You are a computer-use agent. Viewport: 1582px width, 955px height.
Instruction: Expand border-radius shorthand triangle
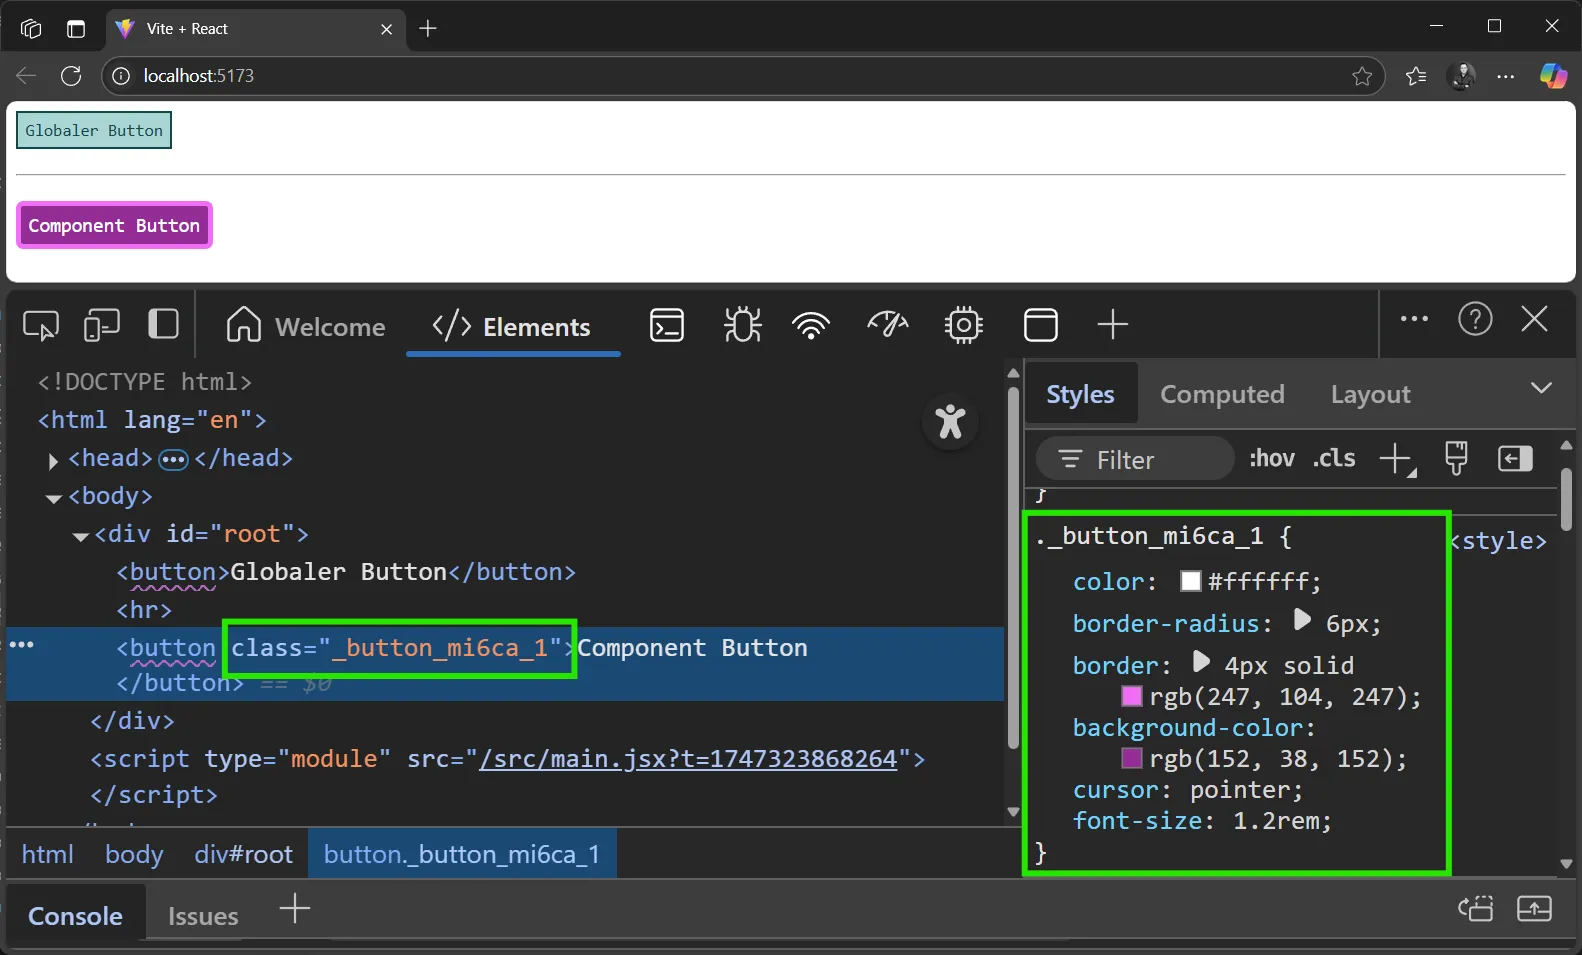pos(1301,620)
